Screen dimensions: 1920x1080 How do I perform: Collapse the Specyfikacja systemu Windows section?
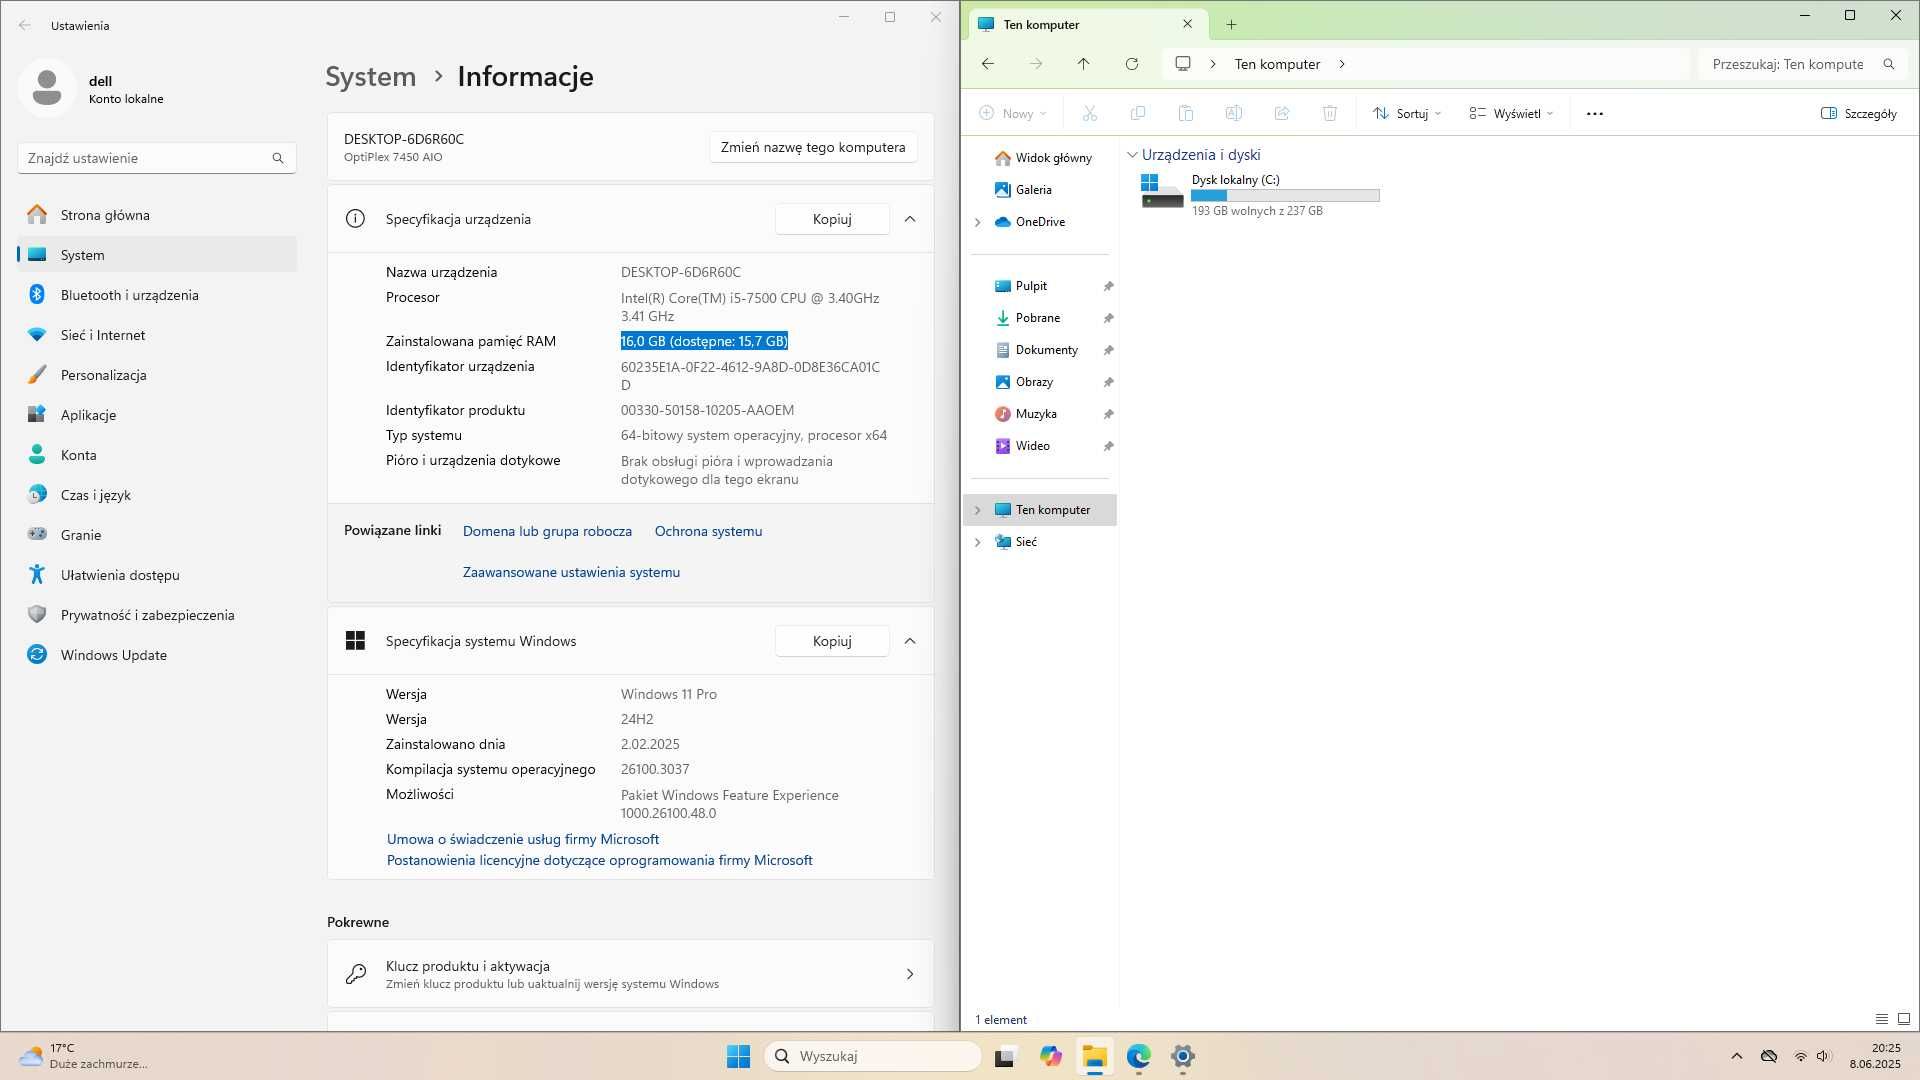click(x=910, y=641)
